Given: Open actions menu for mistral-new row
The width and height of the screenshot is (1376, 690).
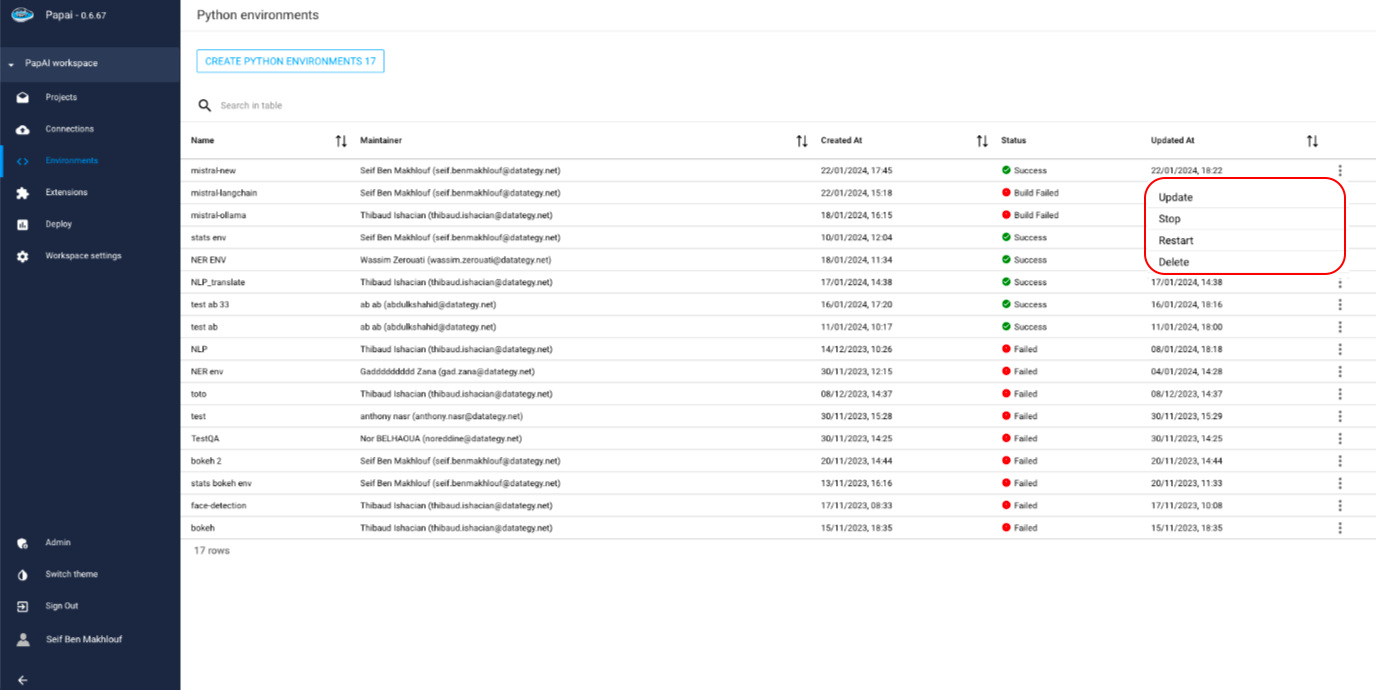Looking at the screenshot, I should [x=1340, y=171].
